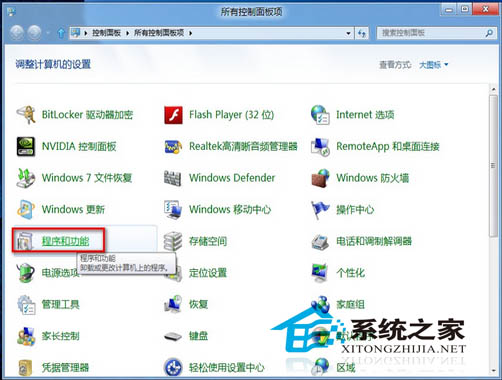Click the scrollbar down arrow
The height and width of the screenshot is (380, 502).
tap(493, 370)
